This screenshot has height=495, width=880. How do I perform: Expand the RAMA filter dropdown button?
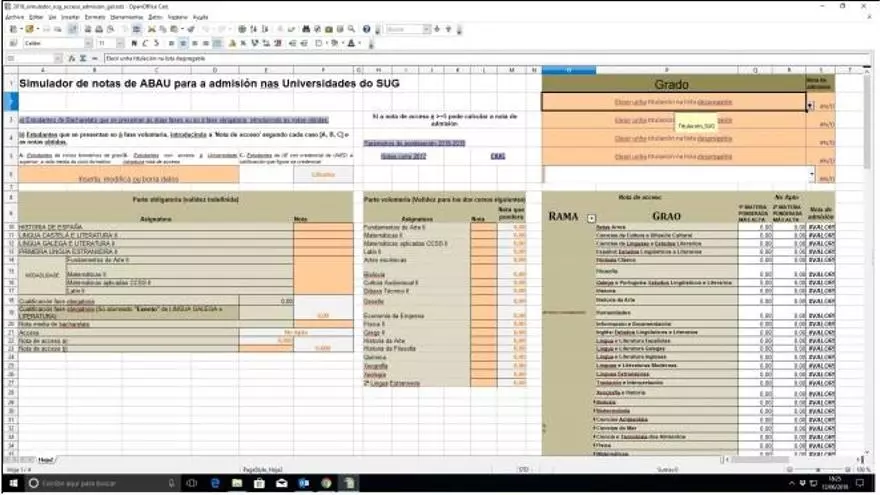coord(591,217)
